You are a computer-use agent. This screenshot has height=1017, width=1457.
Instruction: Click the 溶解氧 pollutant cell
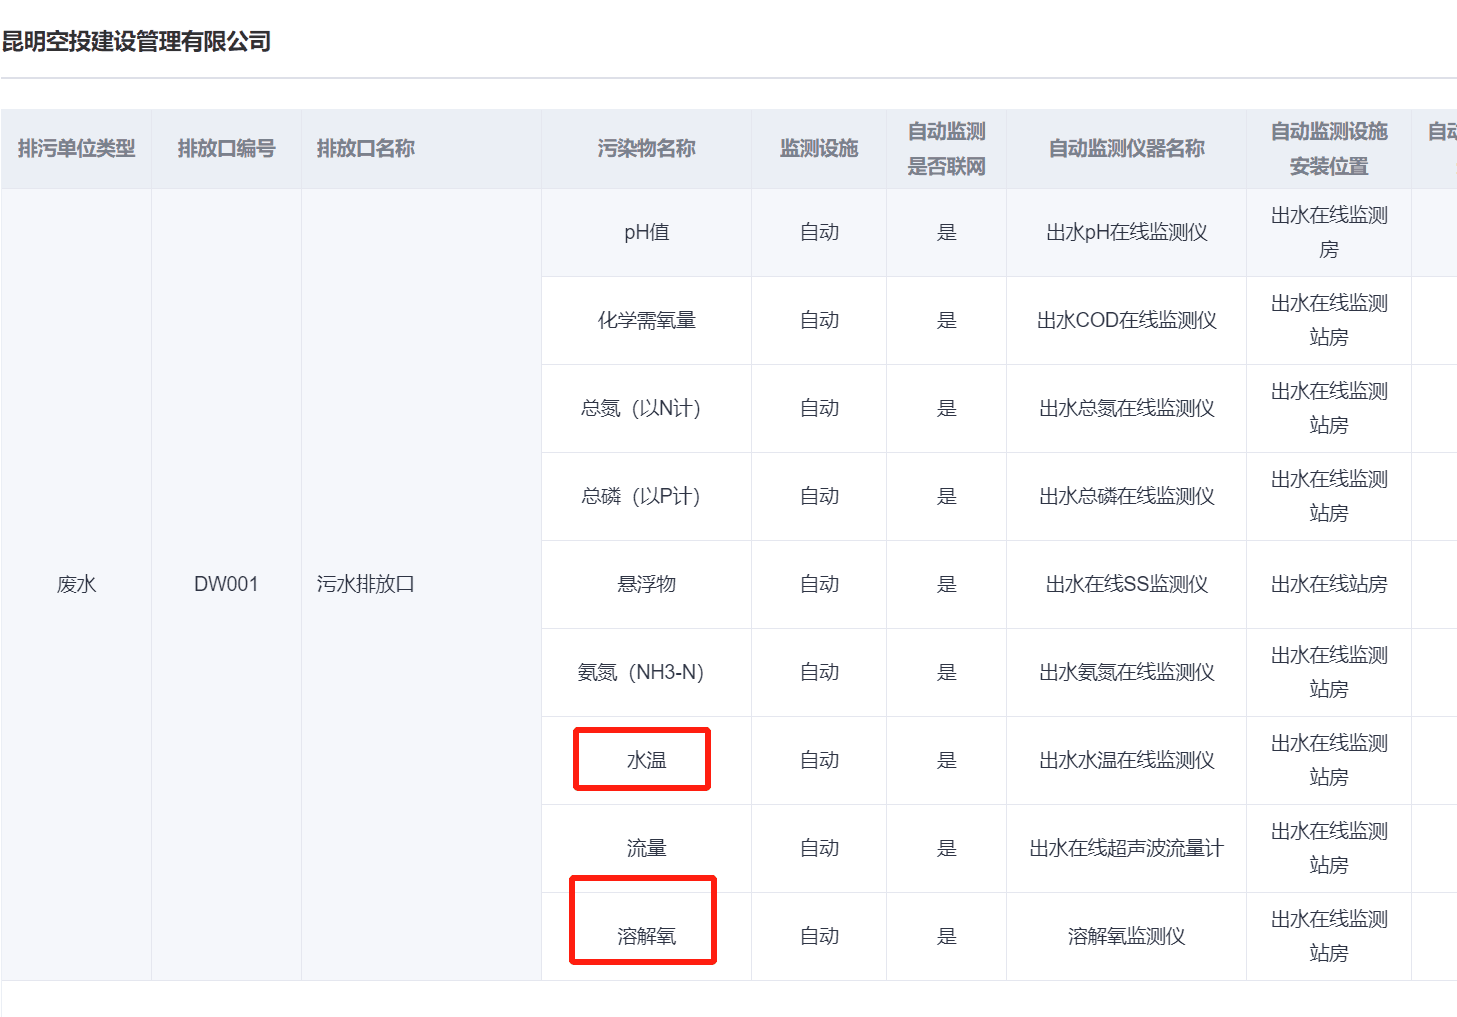pyautogui.click(x=646, y=936)
